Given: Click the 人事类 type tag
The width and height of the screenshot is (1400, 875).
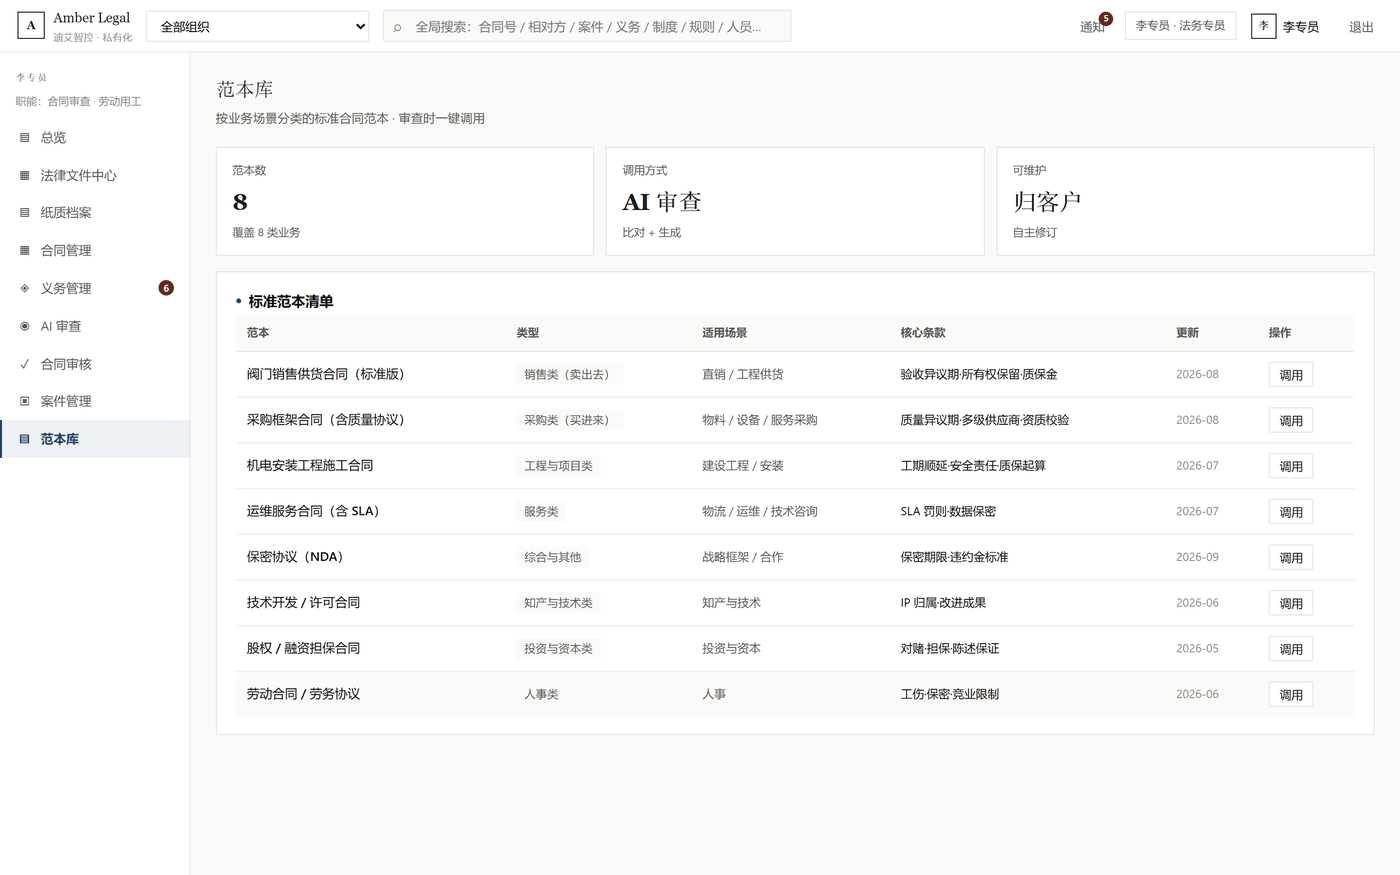Looking at the screenshot, I should coord(541,694).
